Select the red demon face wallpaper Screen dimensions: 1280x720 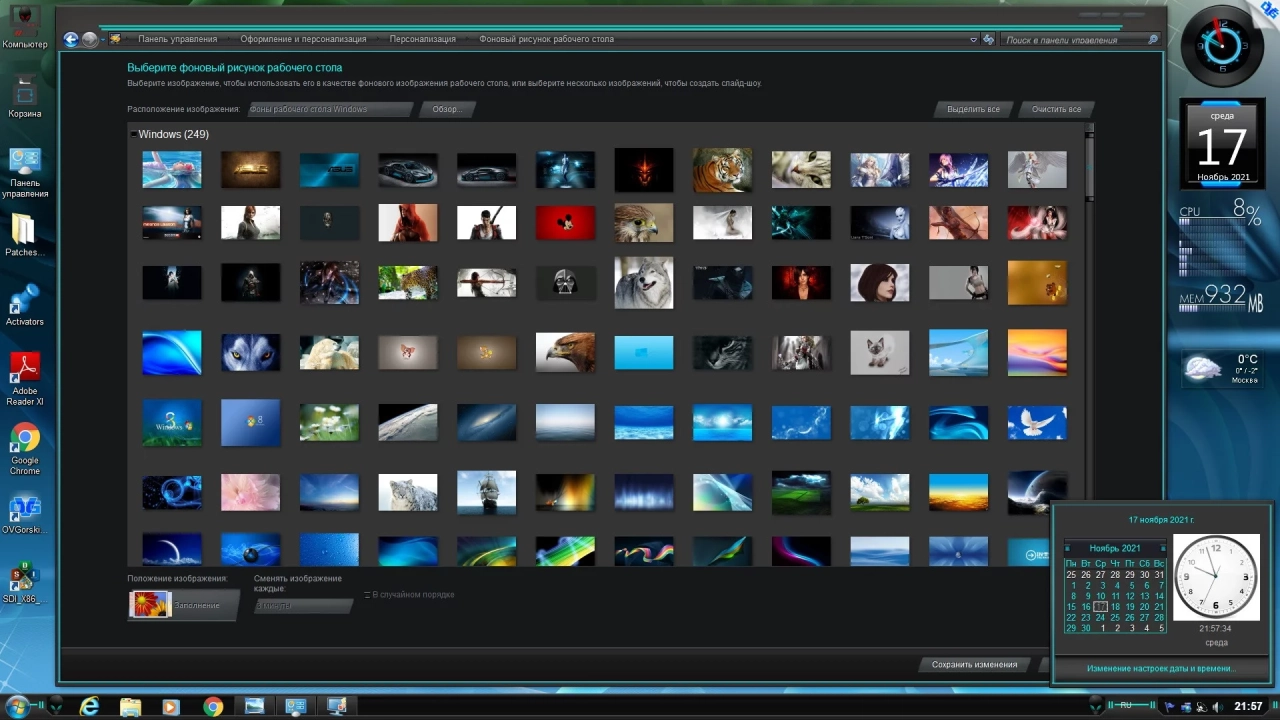tap(643, 170)
